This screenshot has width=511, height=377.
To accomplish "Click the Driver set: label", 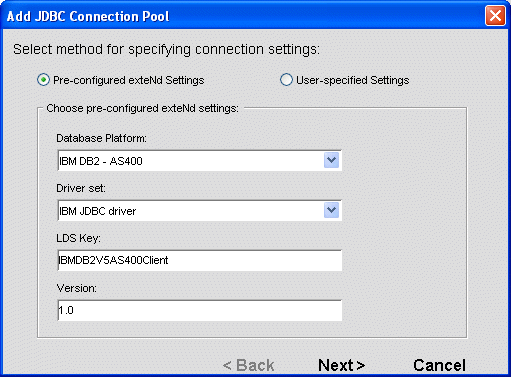I will (81, 188).
